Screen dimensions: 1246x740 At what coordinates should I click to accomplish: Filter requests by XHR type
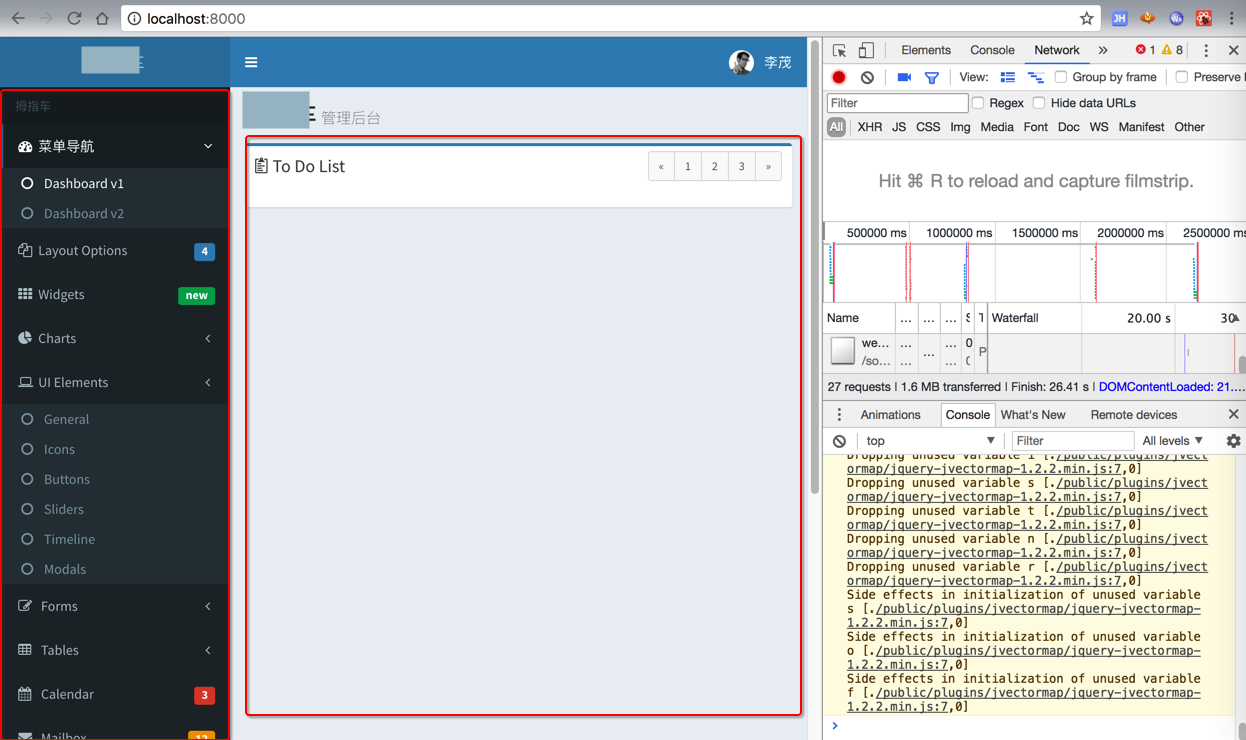pos(870,127)
